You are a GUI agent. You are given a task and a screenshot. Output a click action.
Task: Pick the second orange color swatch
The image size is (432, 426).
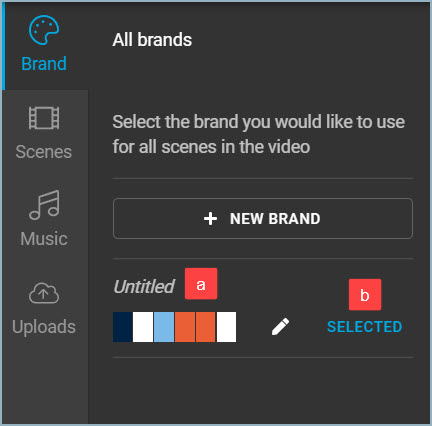[x=206, y=327]
